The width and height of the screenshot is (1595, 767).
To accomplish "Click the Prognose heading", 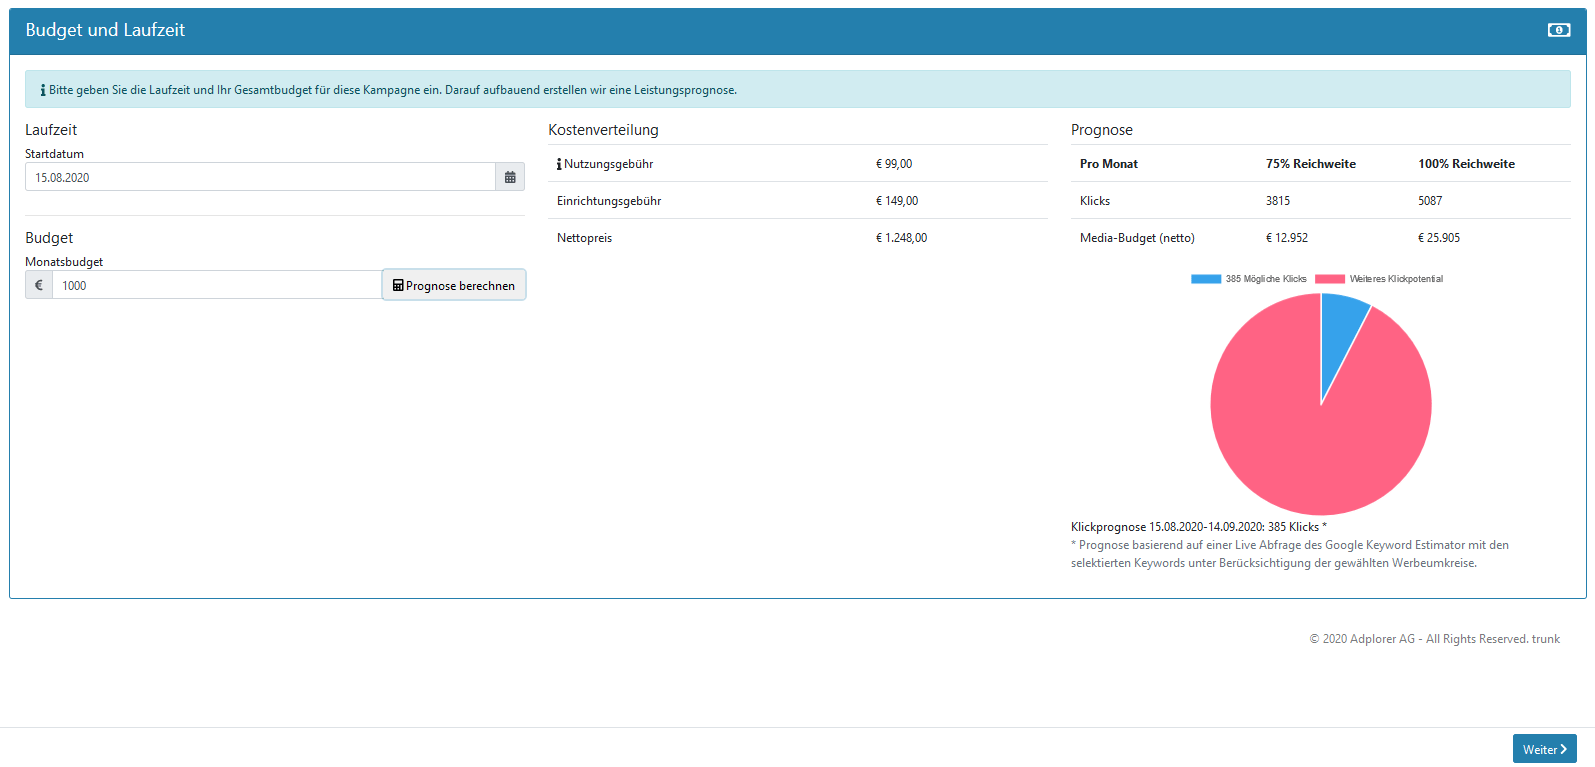I will (x=1102, y=130).
